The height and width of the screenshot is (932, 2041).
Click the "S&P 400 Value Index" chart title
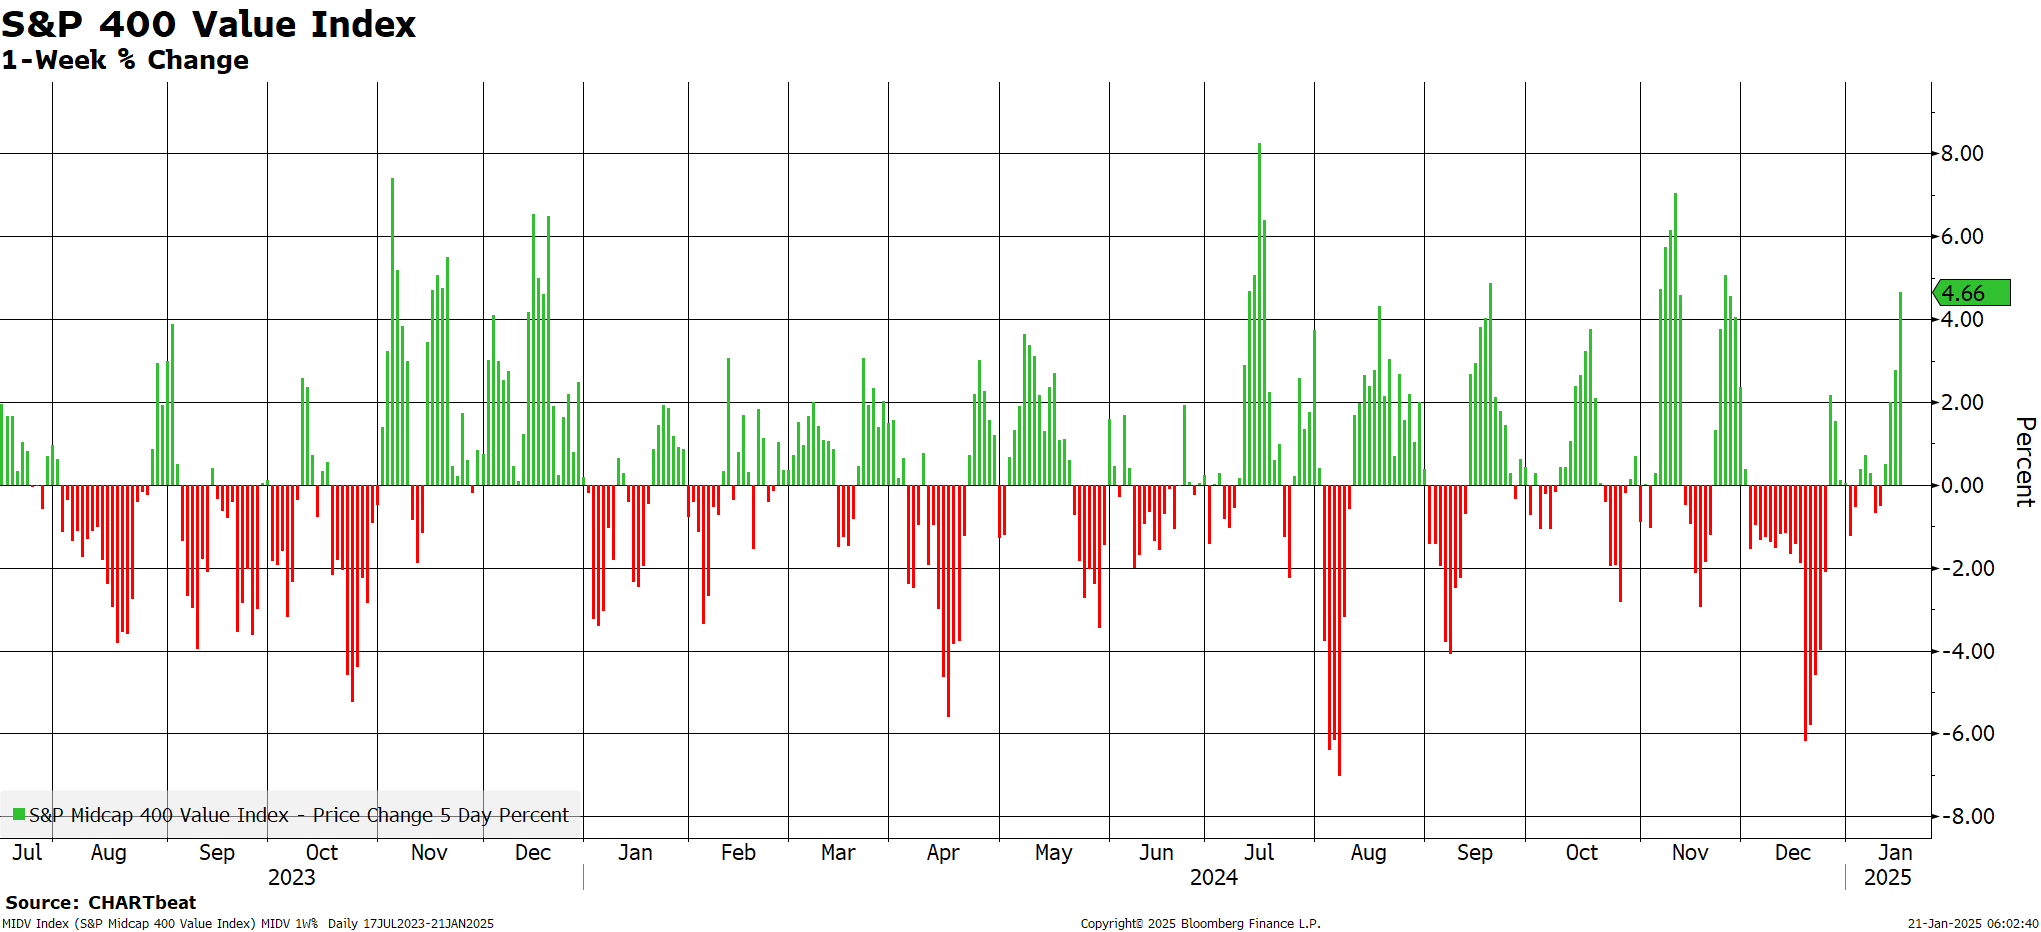pos(208,24)
